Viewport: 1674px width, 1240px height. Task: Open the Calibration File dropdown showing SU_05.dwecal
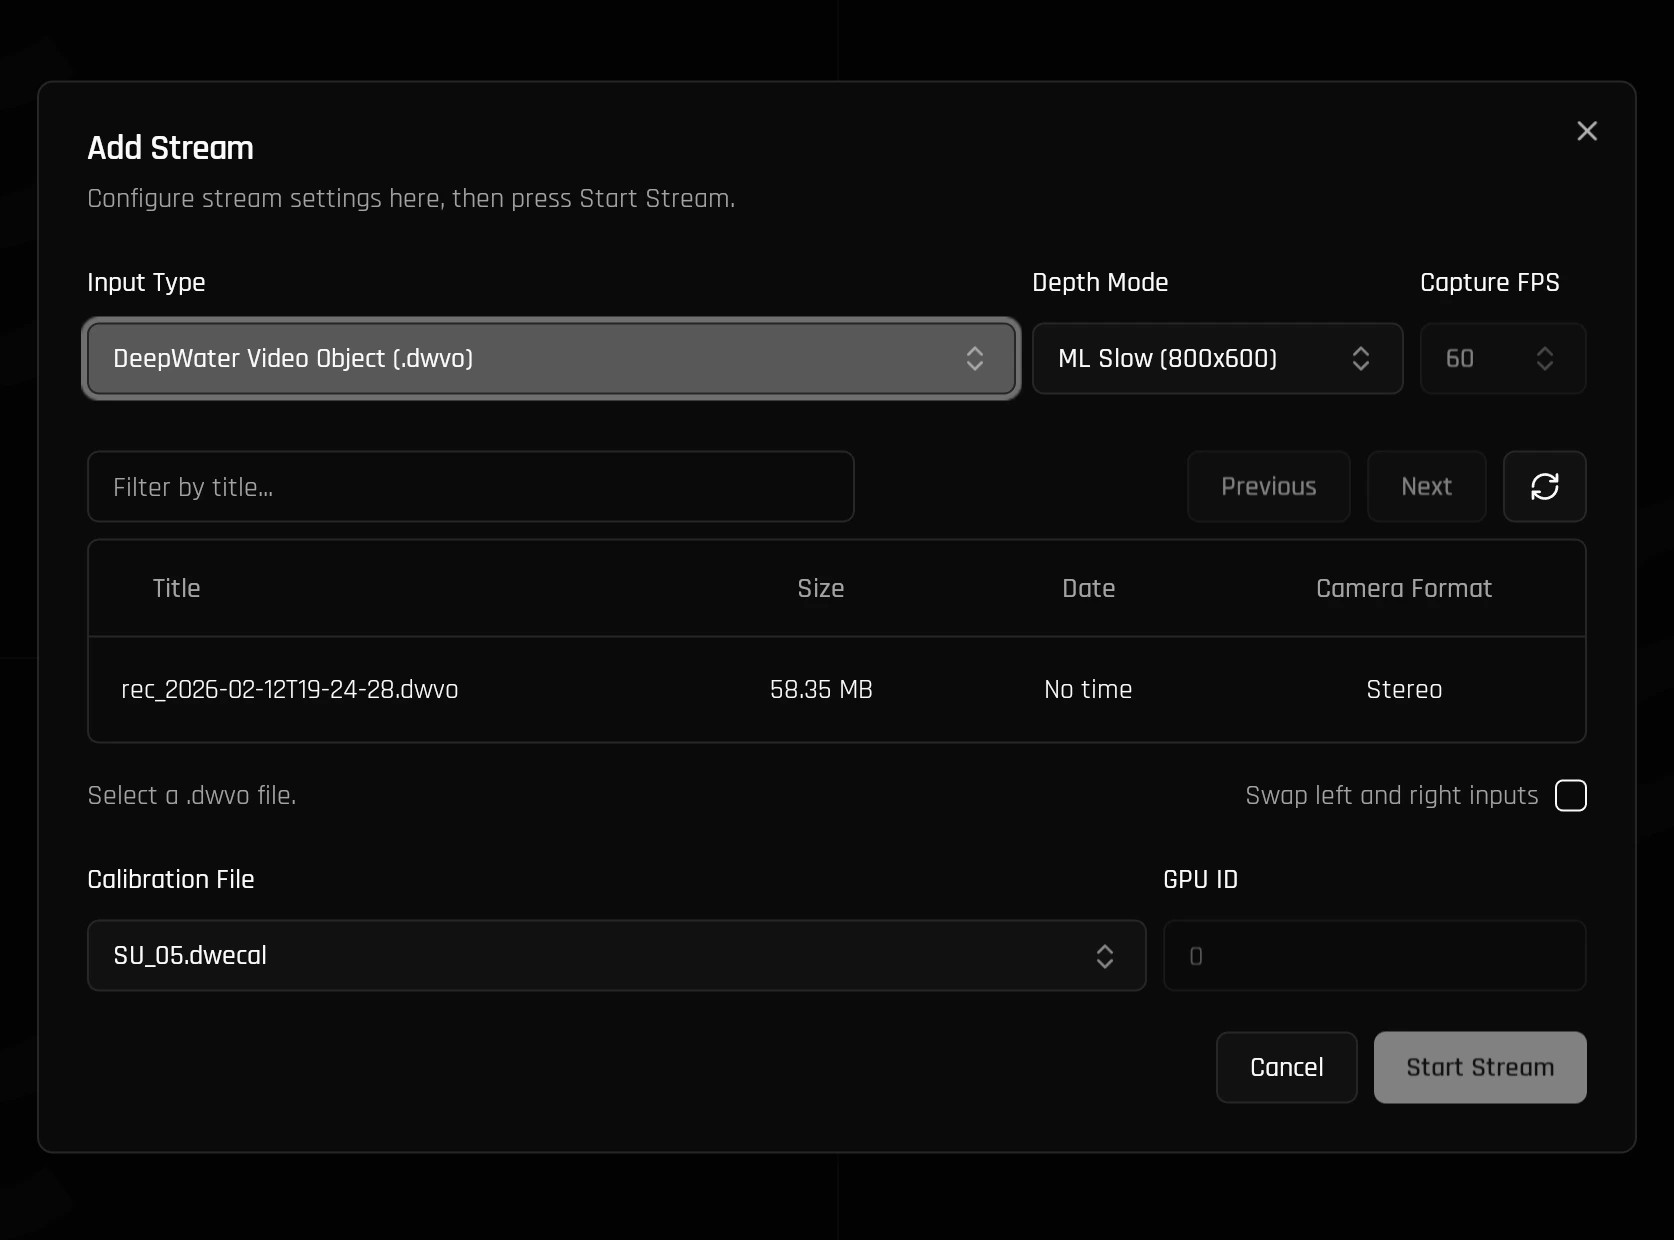click(x=615, y=956)
